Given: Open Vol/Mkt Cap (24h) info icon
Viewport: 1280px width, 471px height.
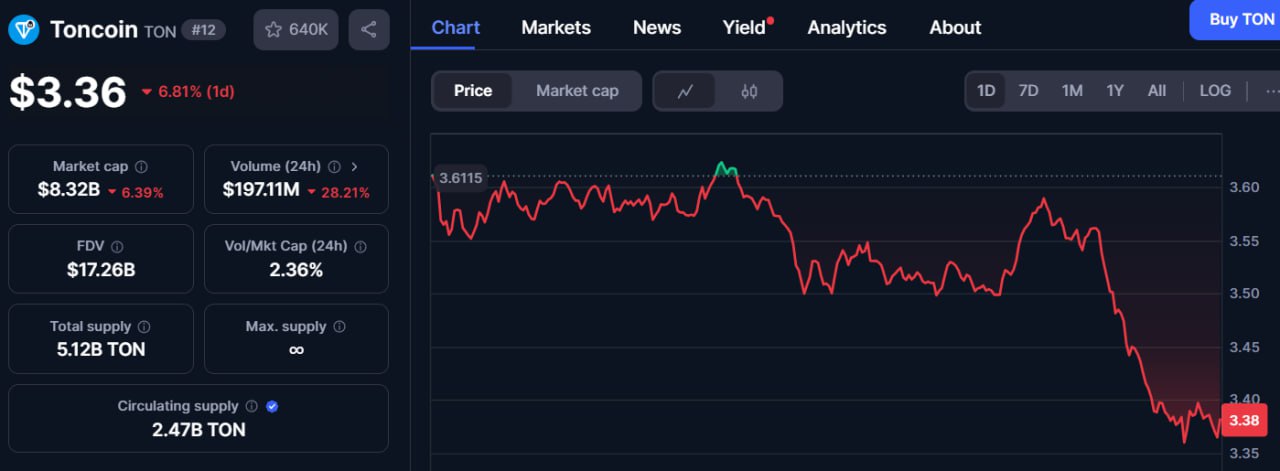Looking at the screenshot, I should pos(360,246).
